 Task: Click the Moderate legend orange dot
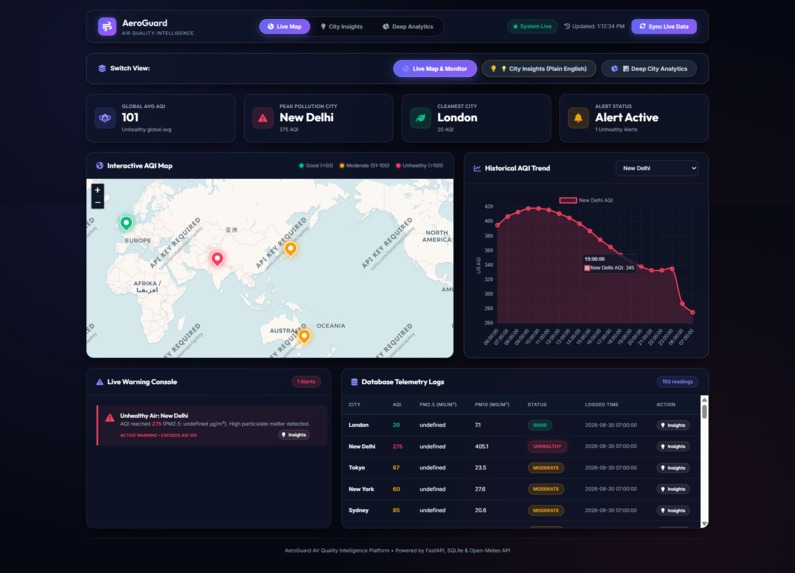pyautogui.click(x=342, y=165)
